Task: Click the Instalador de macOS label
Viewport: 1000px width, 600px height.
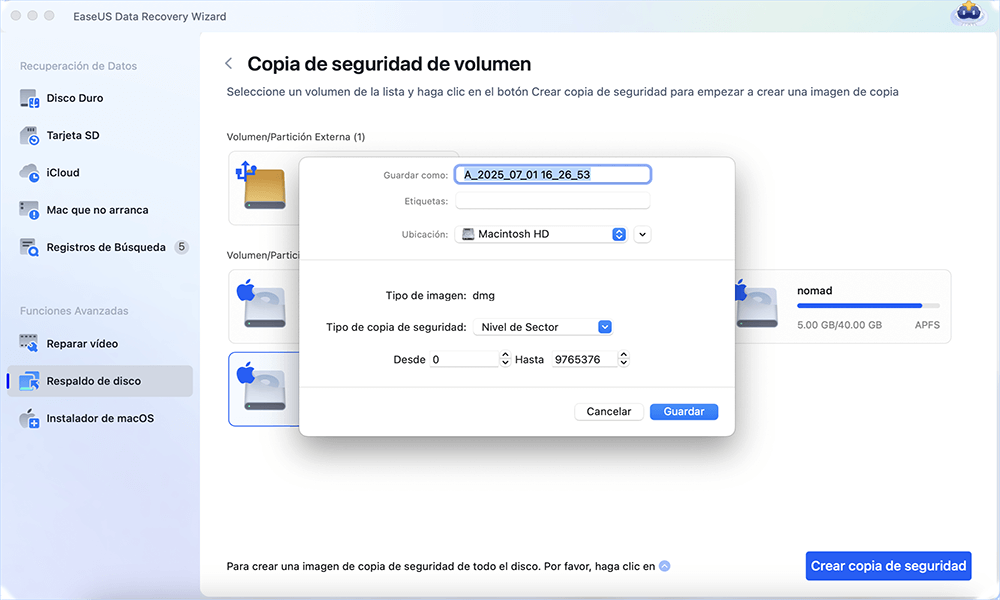Action: click(x=100, y=418)
